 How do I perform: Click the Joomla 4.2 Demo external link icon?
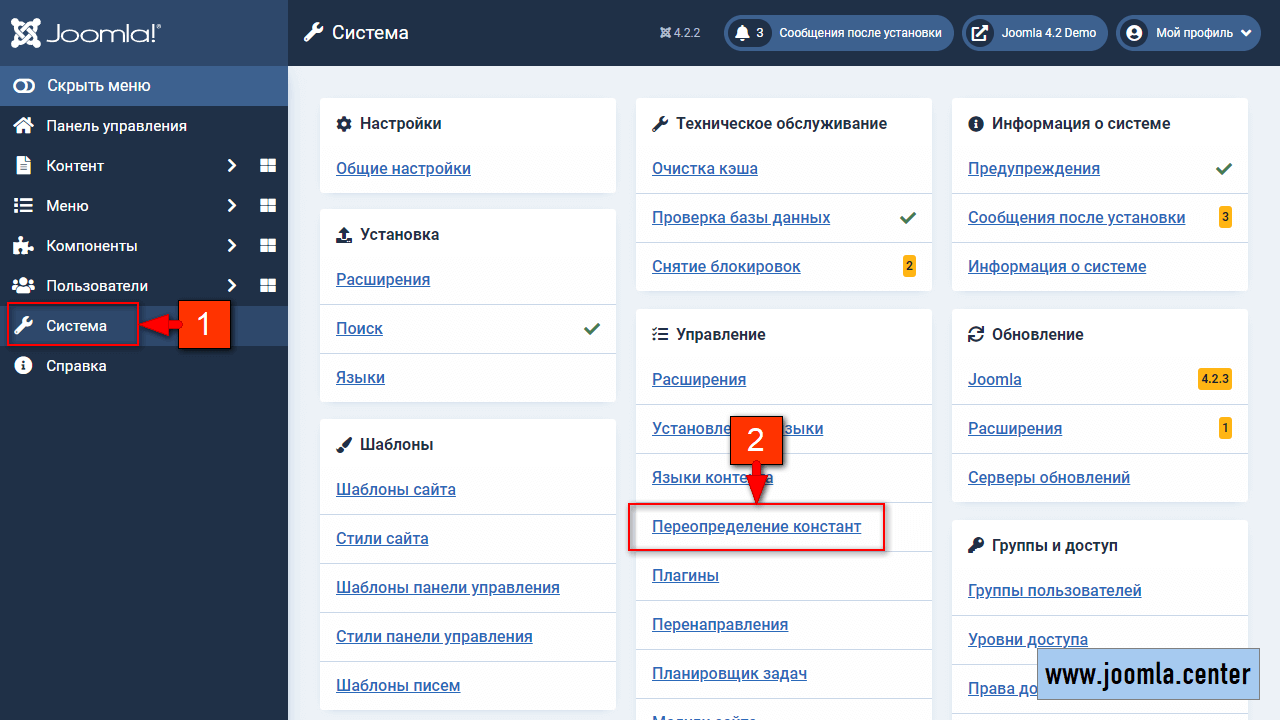coord(981,33)
